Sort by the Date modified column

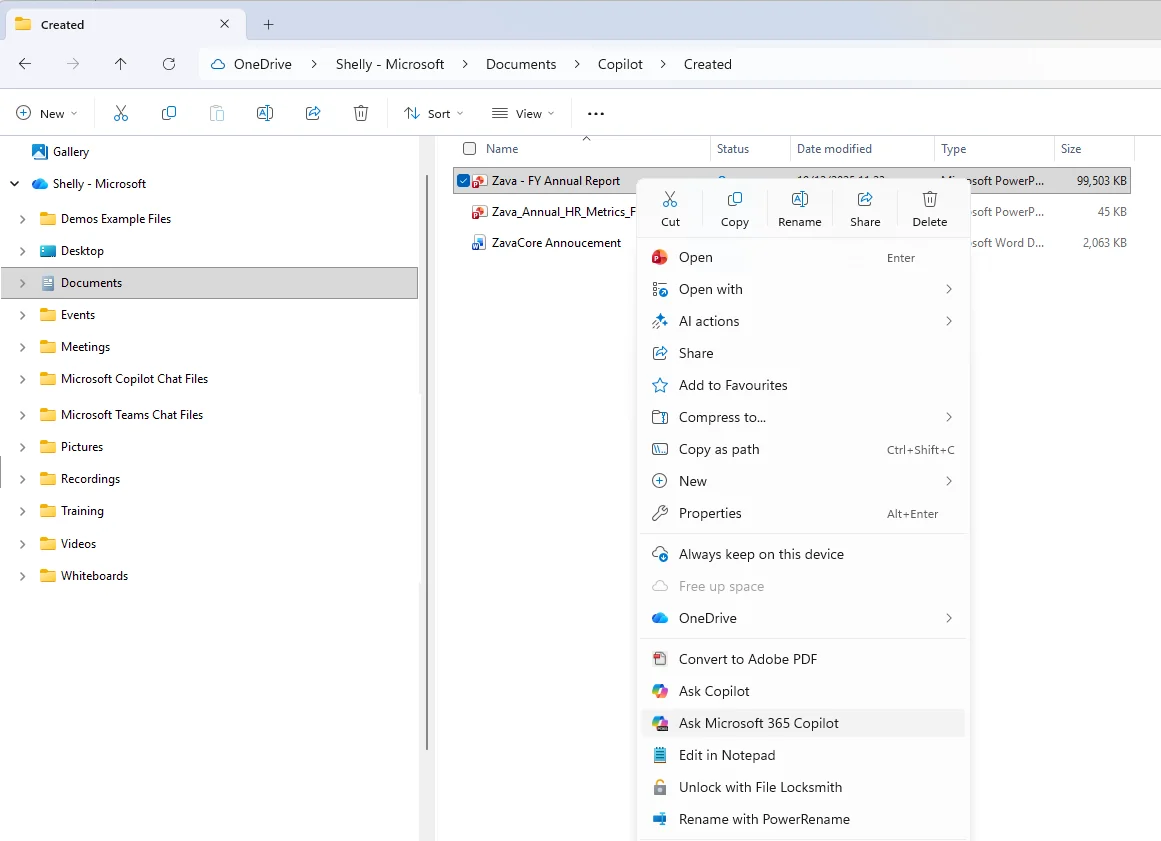(862, 149)
